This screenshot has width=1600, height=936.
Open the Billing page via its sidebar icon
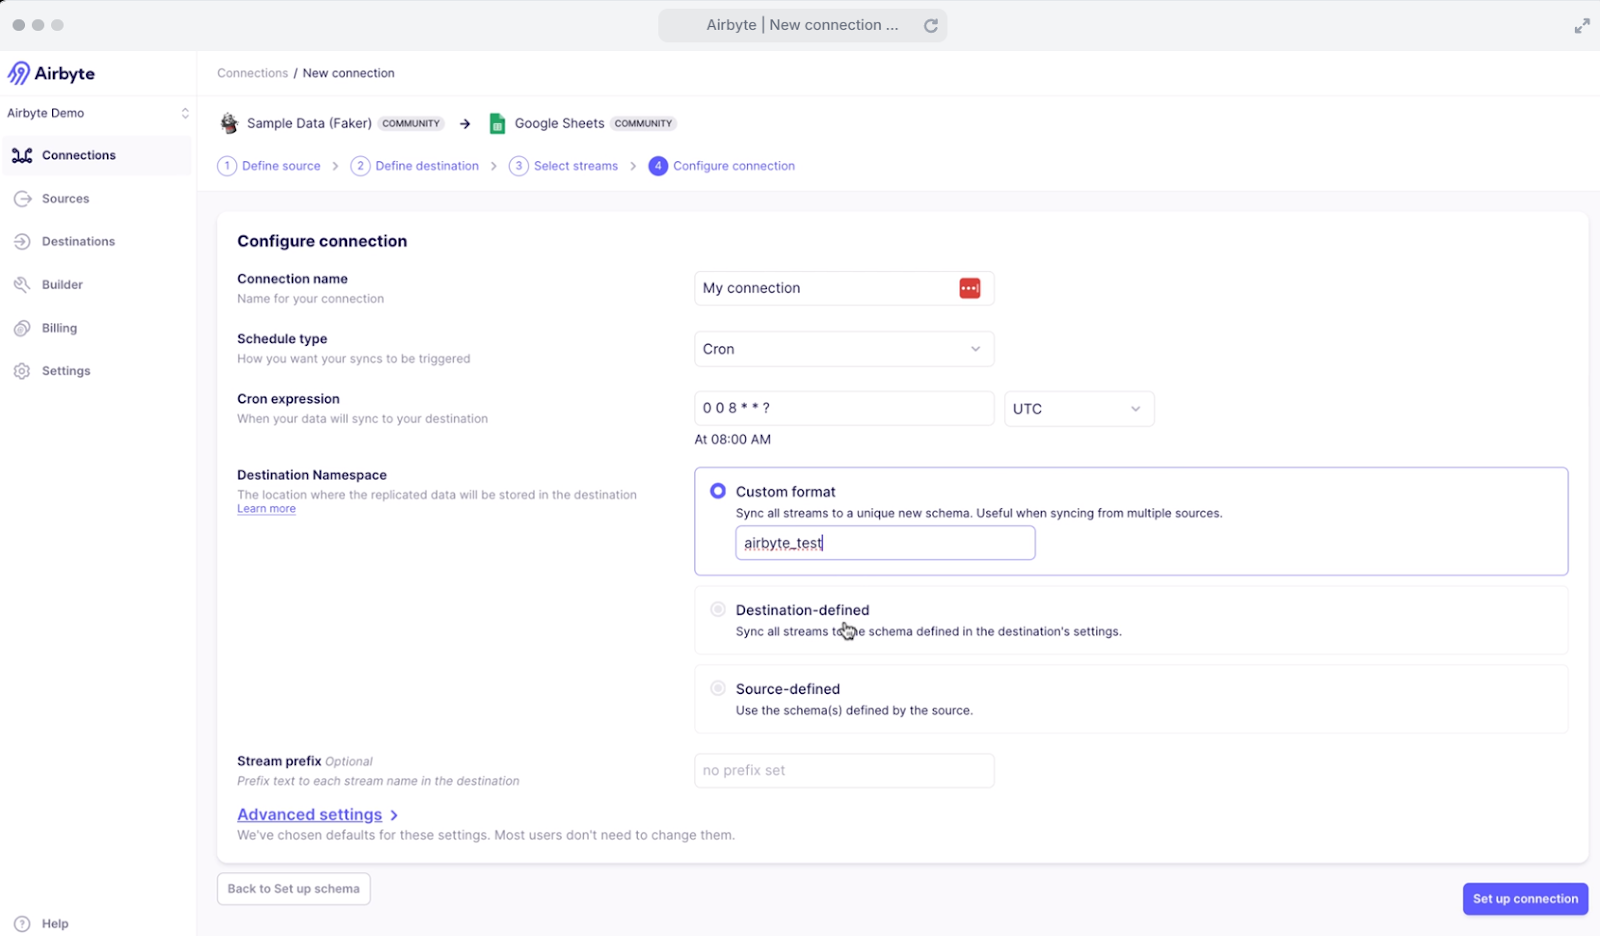pyautogui.click(x=58, y=327)
